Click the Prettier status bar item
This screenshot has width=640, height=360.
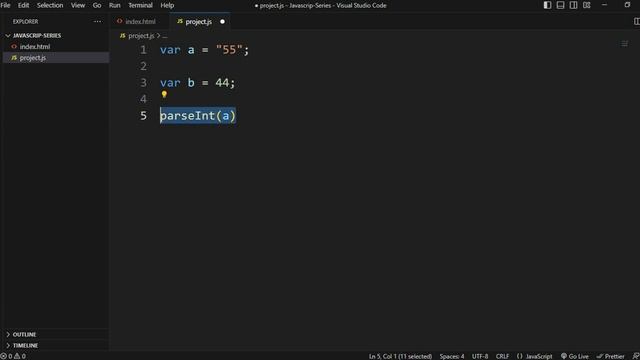tap(611, 356)
